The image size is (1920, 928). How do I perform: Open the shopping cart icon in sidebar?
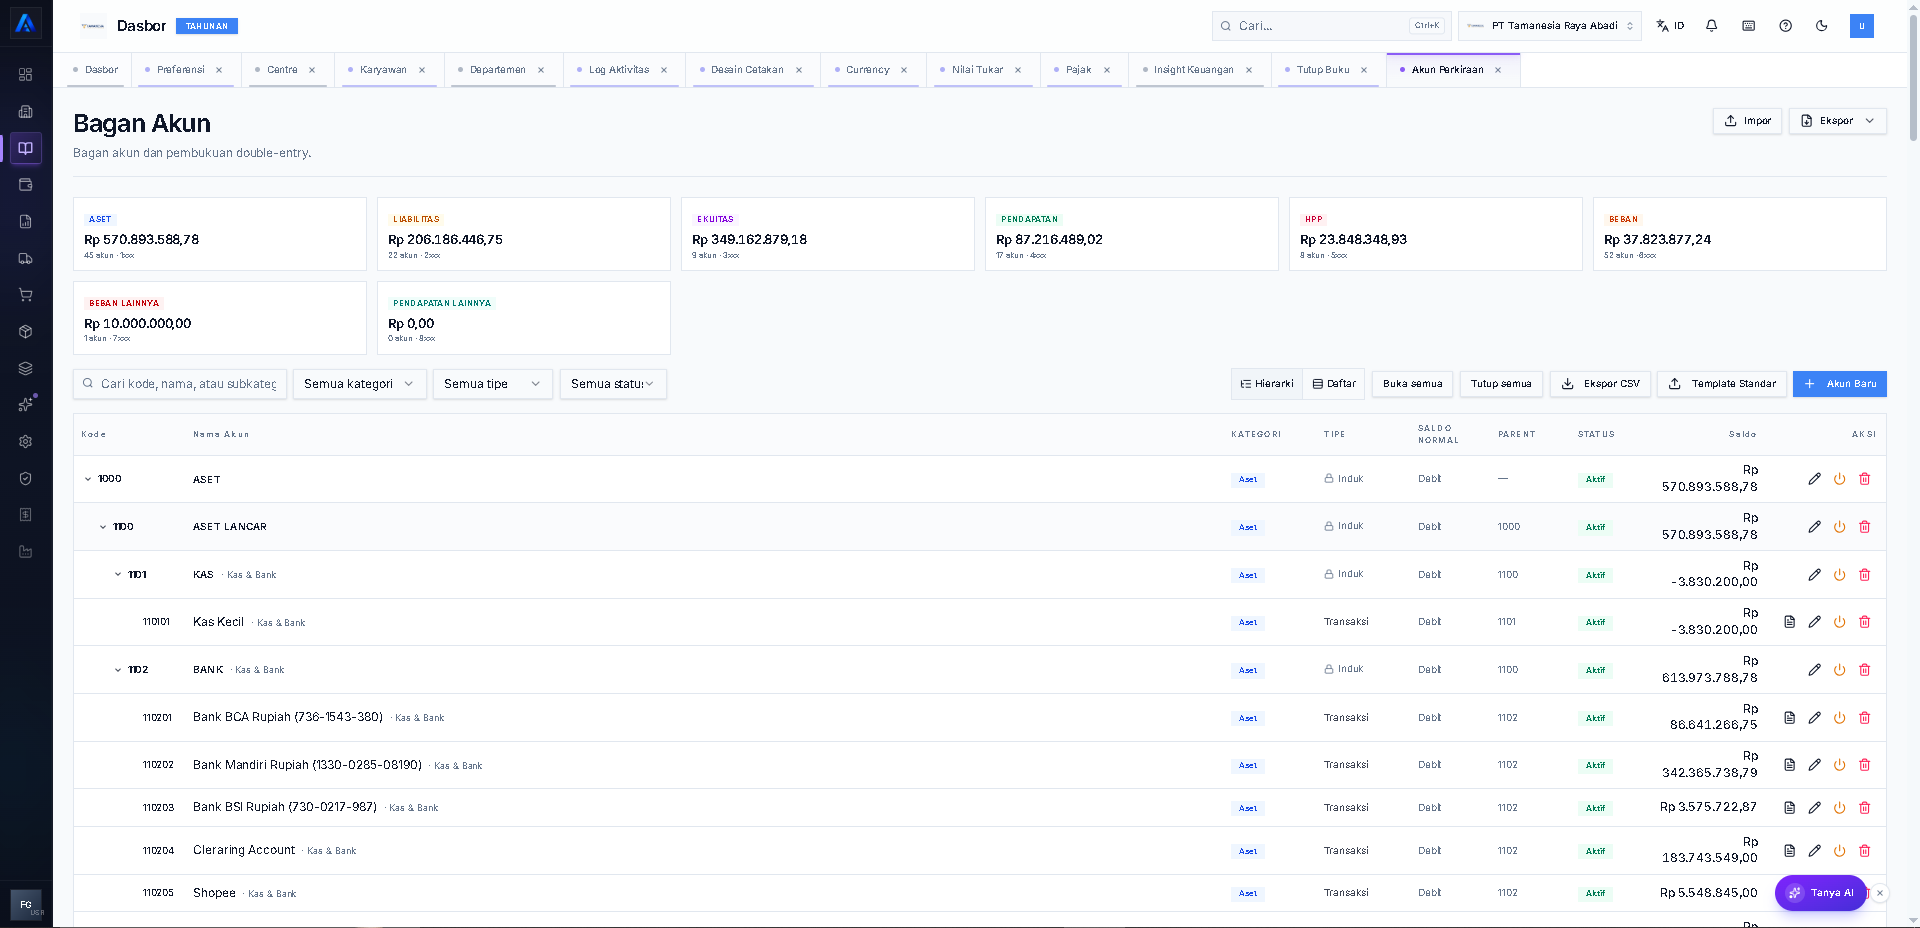pos(26,295)
